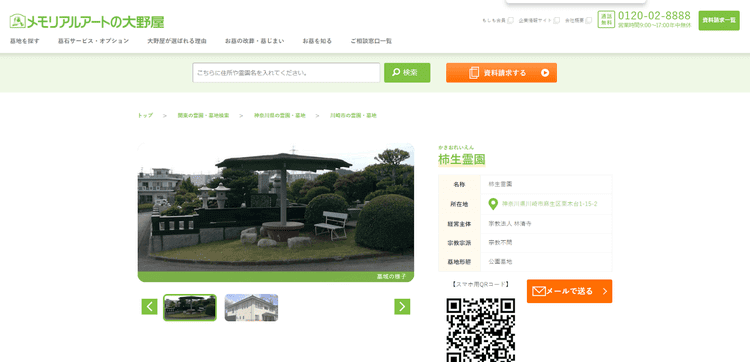Open 会社概要 link
Image resolution: width=750 pixels, height=362 pixels.
pos(578,21)
